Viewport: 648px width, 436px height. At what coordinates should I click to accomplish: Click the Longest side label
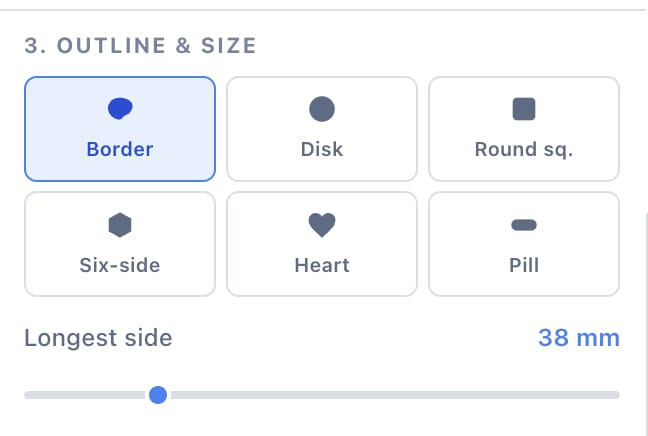[x=98, y=338]
